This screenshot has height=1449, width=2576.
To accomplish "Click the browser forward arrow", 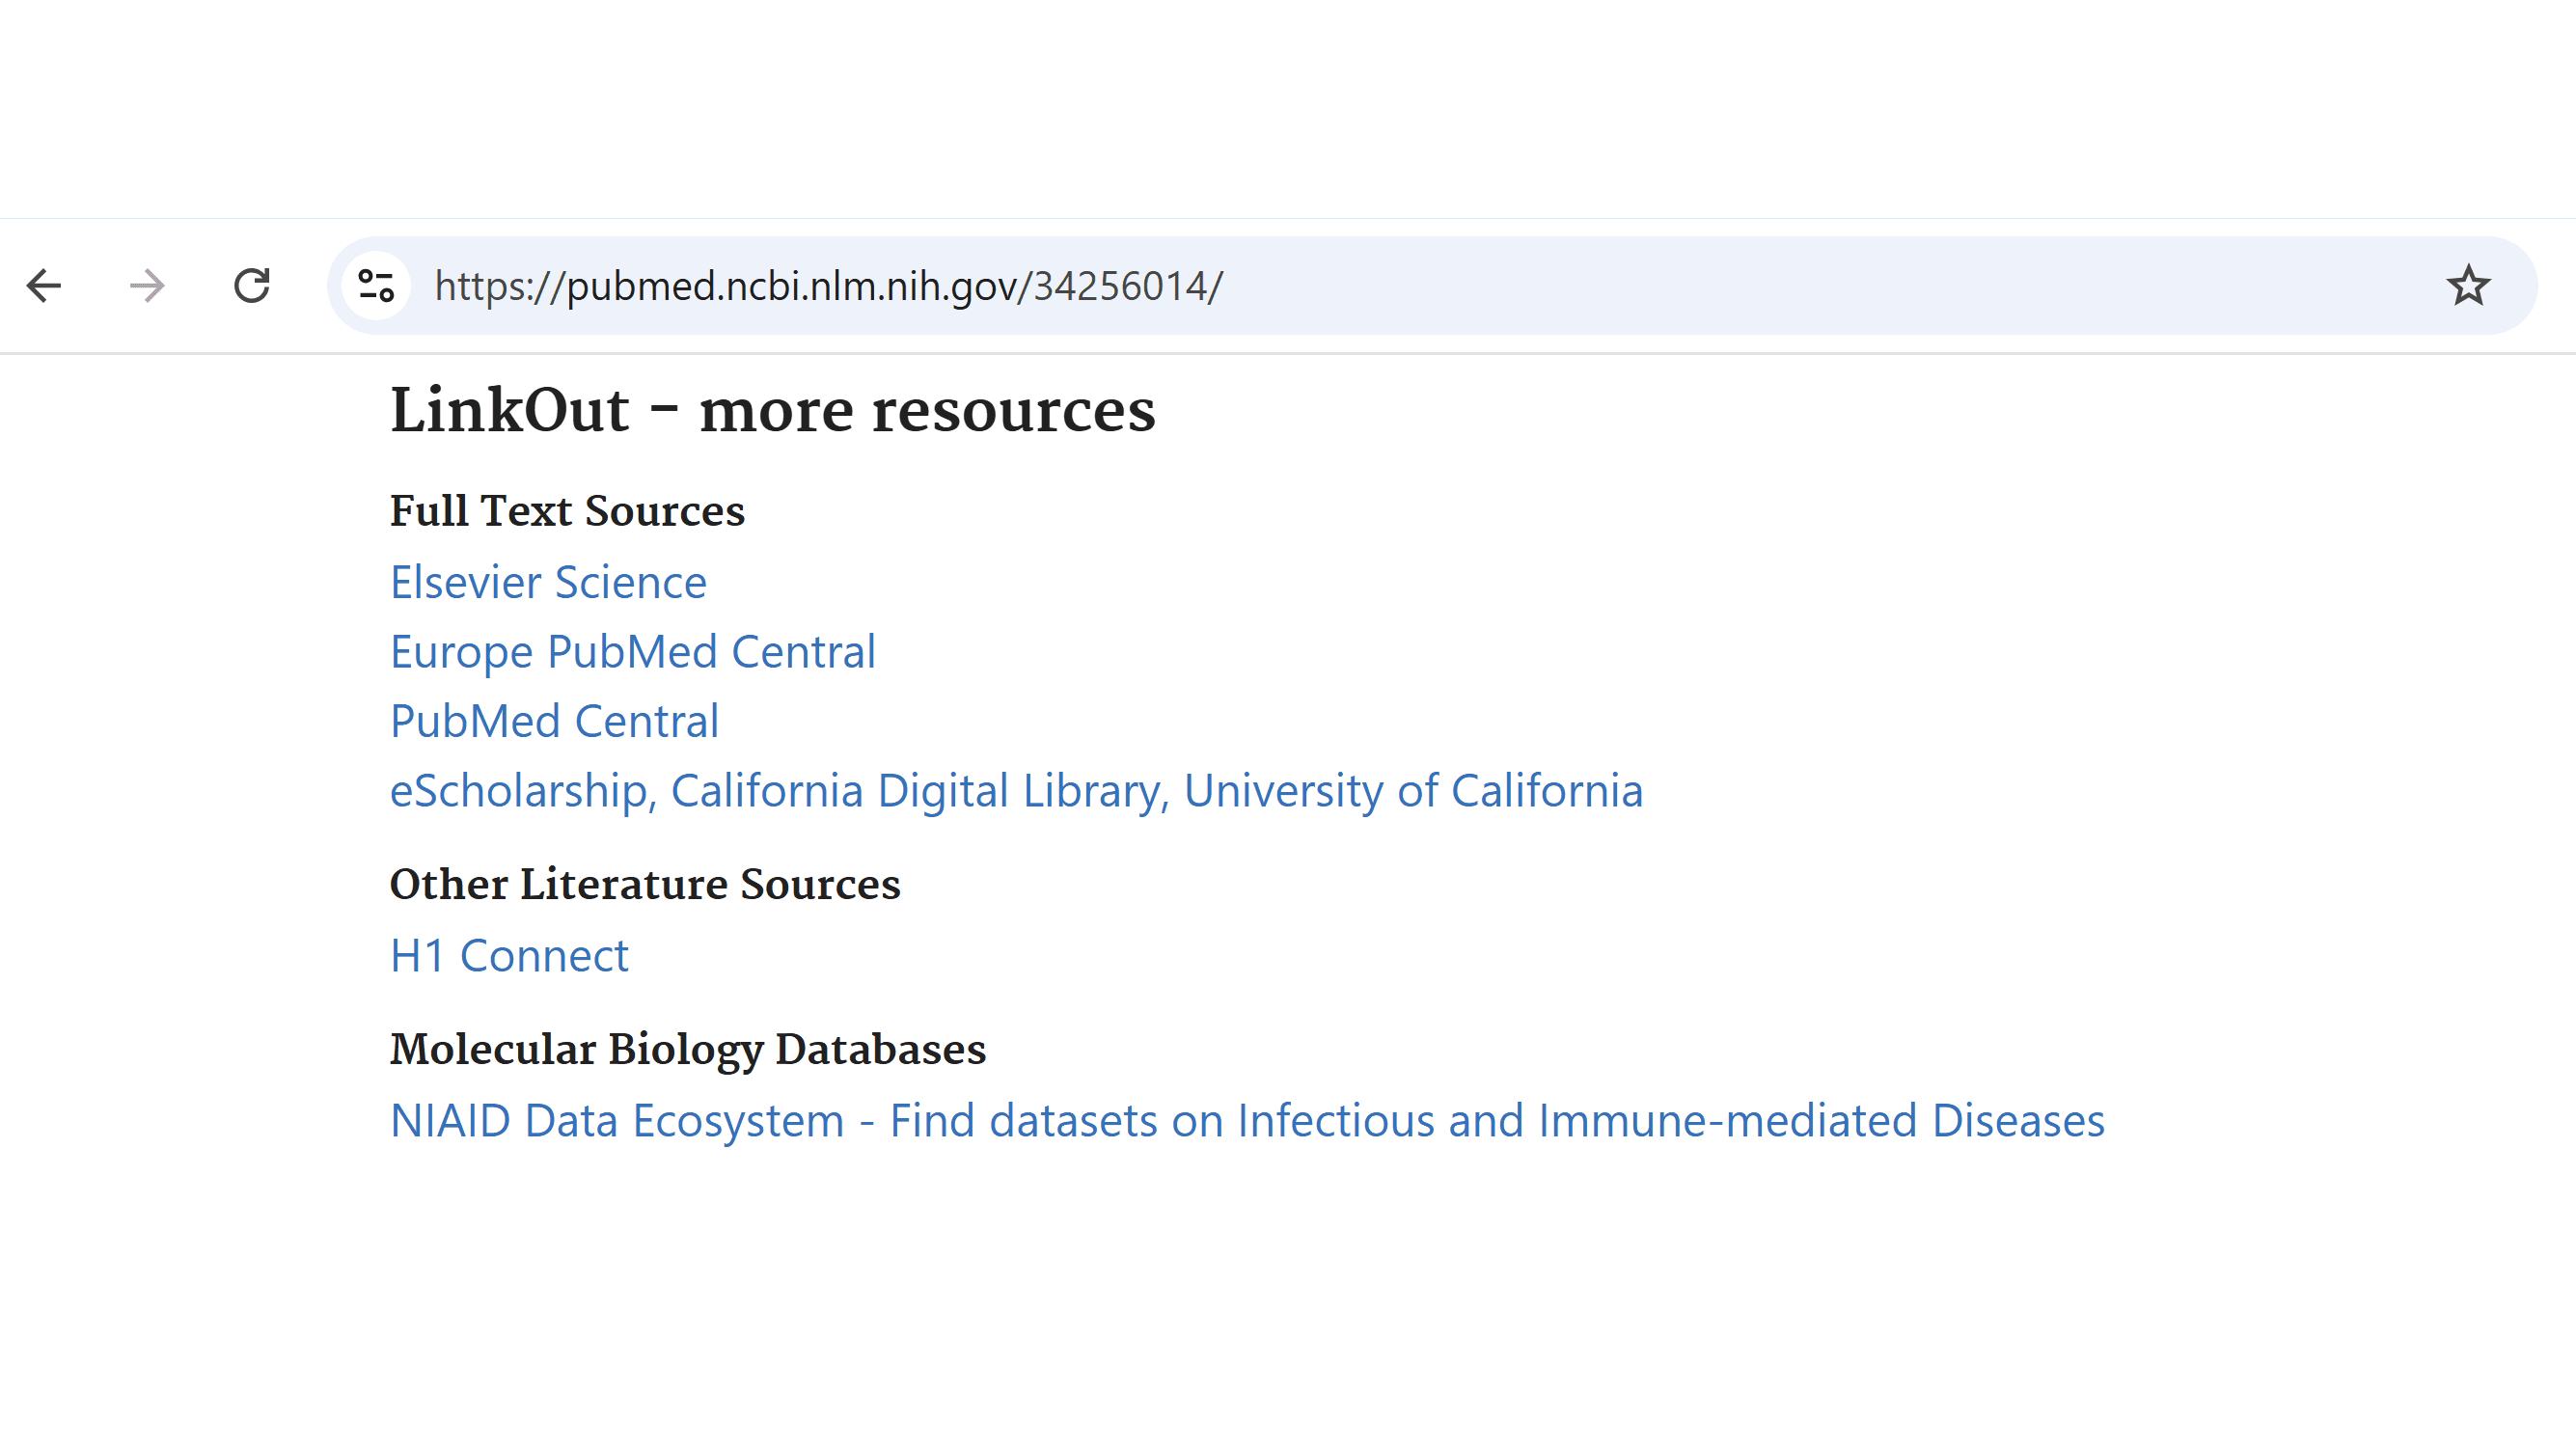I will [148, 286].
